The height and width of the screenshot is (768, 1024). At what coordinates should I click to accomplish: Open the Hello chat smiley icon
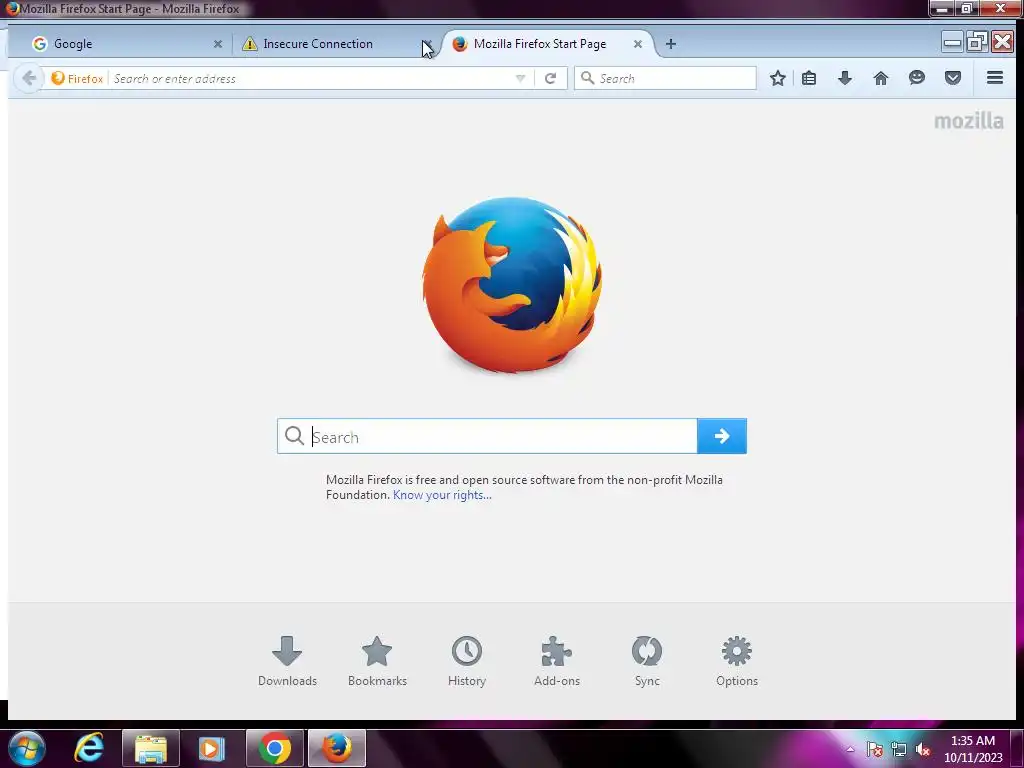[917, 78]
